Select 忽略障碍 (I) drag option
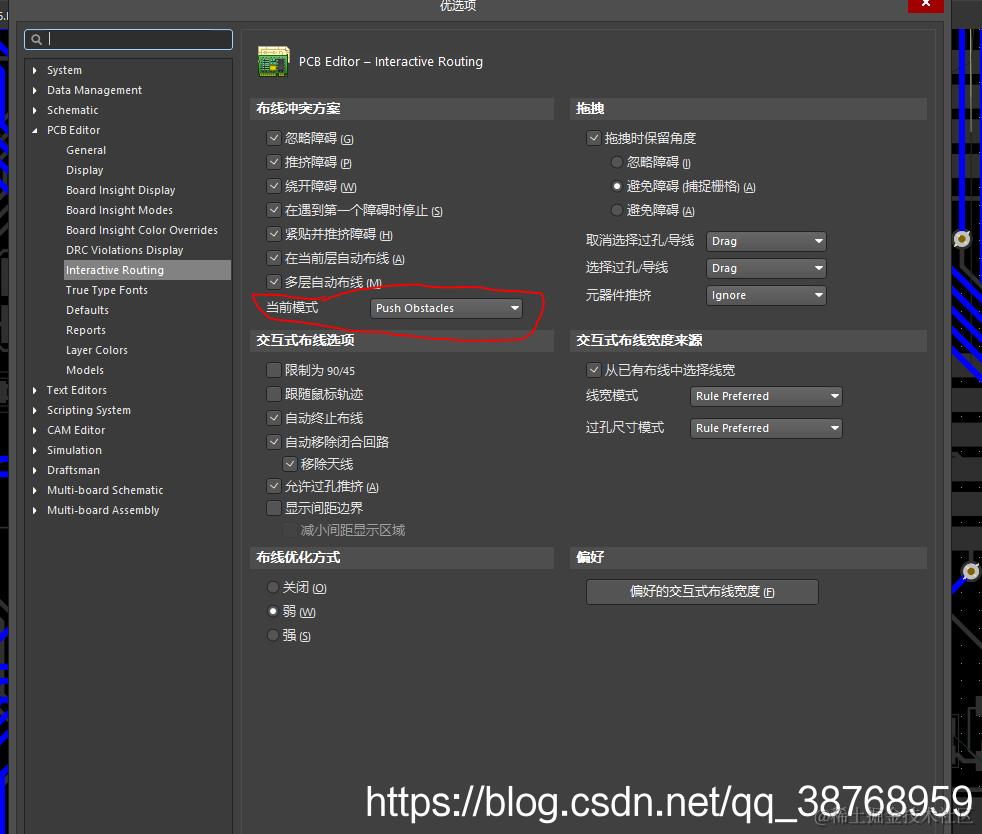 click(617, 162)
